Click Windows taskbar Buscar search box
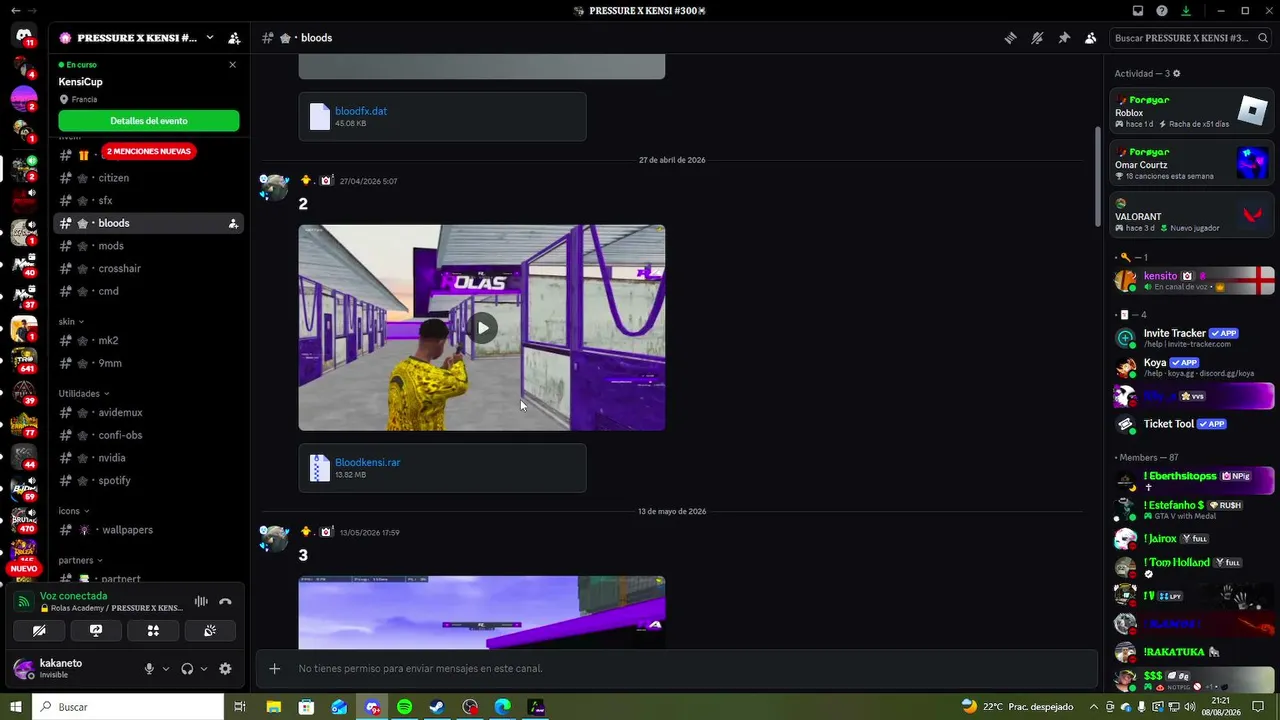Viewport: 1280px width, 720px height. [128, 707]
